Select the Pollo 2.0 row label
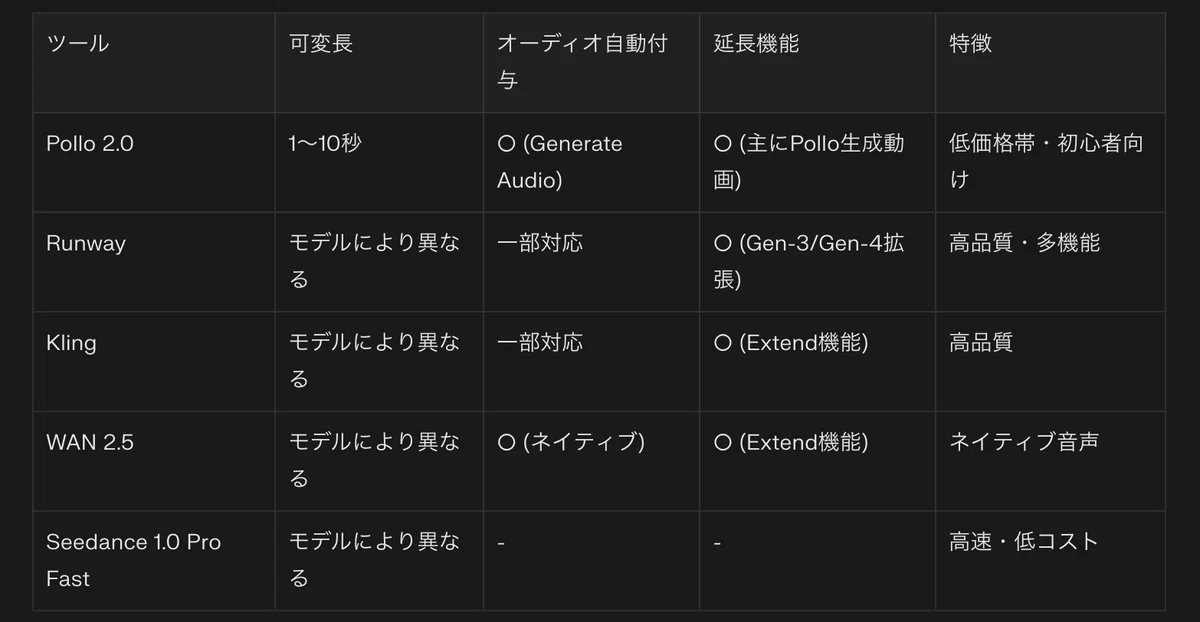Image resolution: width=1200 pixels, height=622 pixels. tap(90, 143)
